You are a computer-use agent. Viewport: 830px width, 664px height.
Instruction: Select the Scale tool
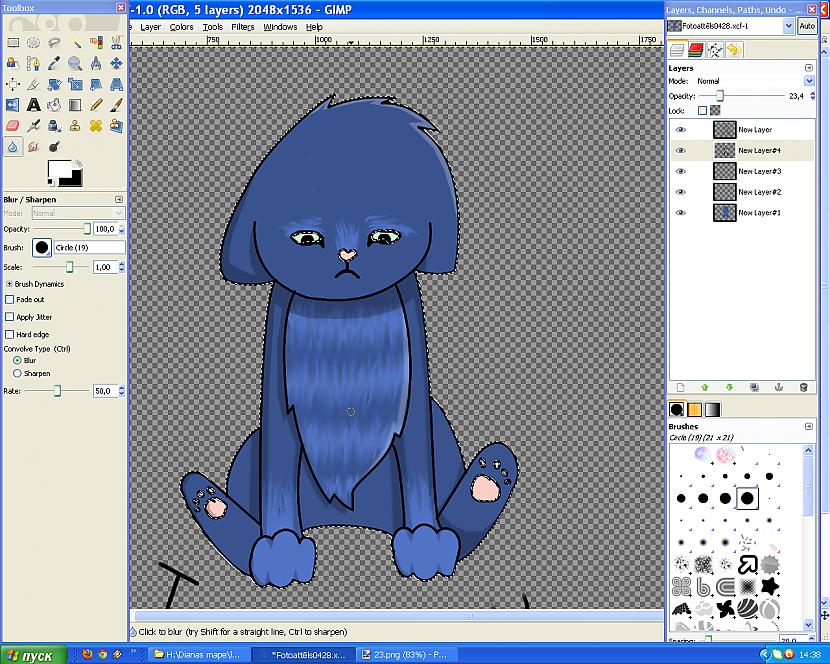click(75, 84)
